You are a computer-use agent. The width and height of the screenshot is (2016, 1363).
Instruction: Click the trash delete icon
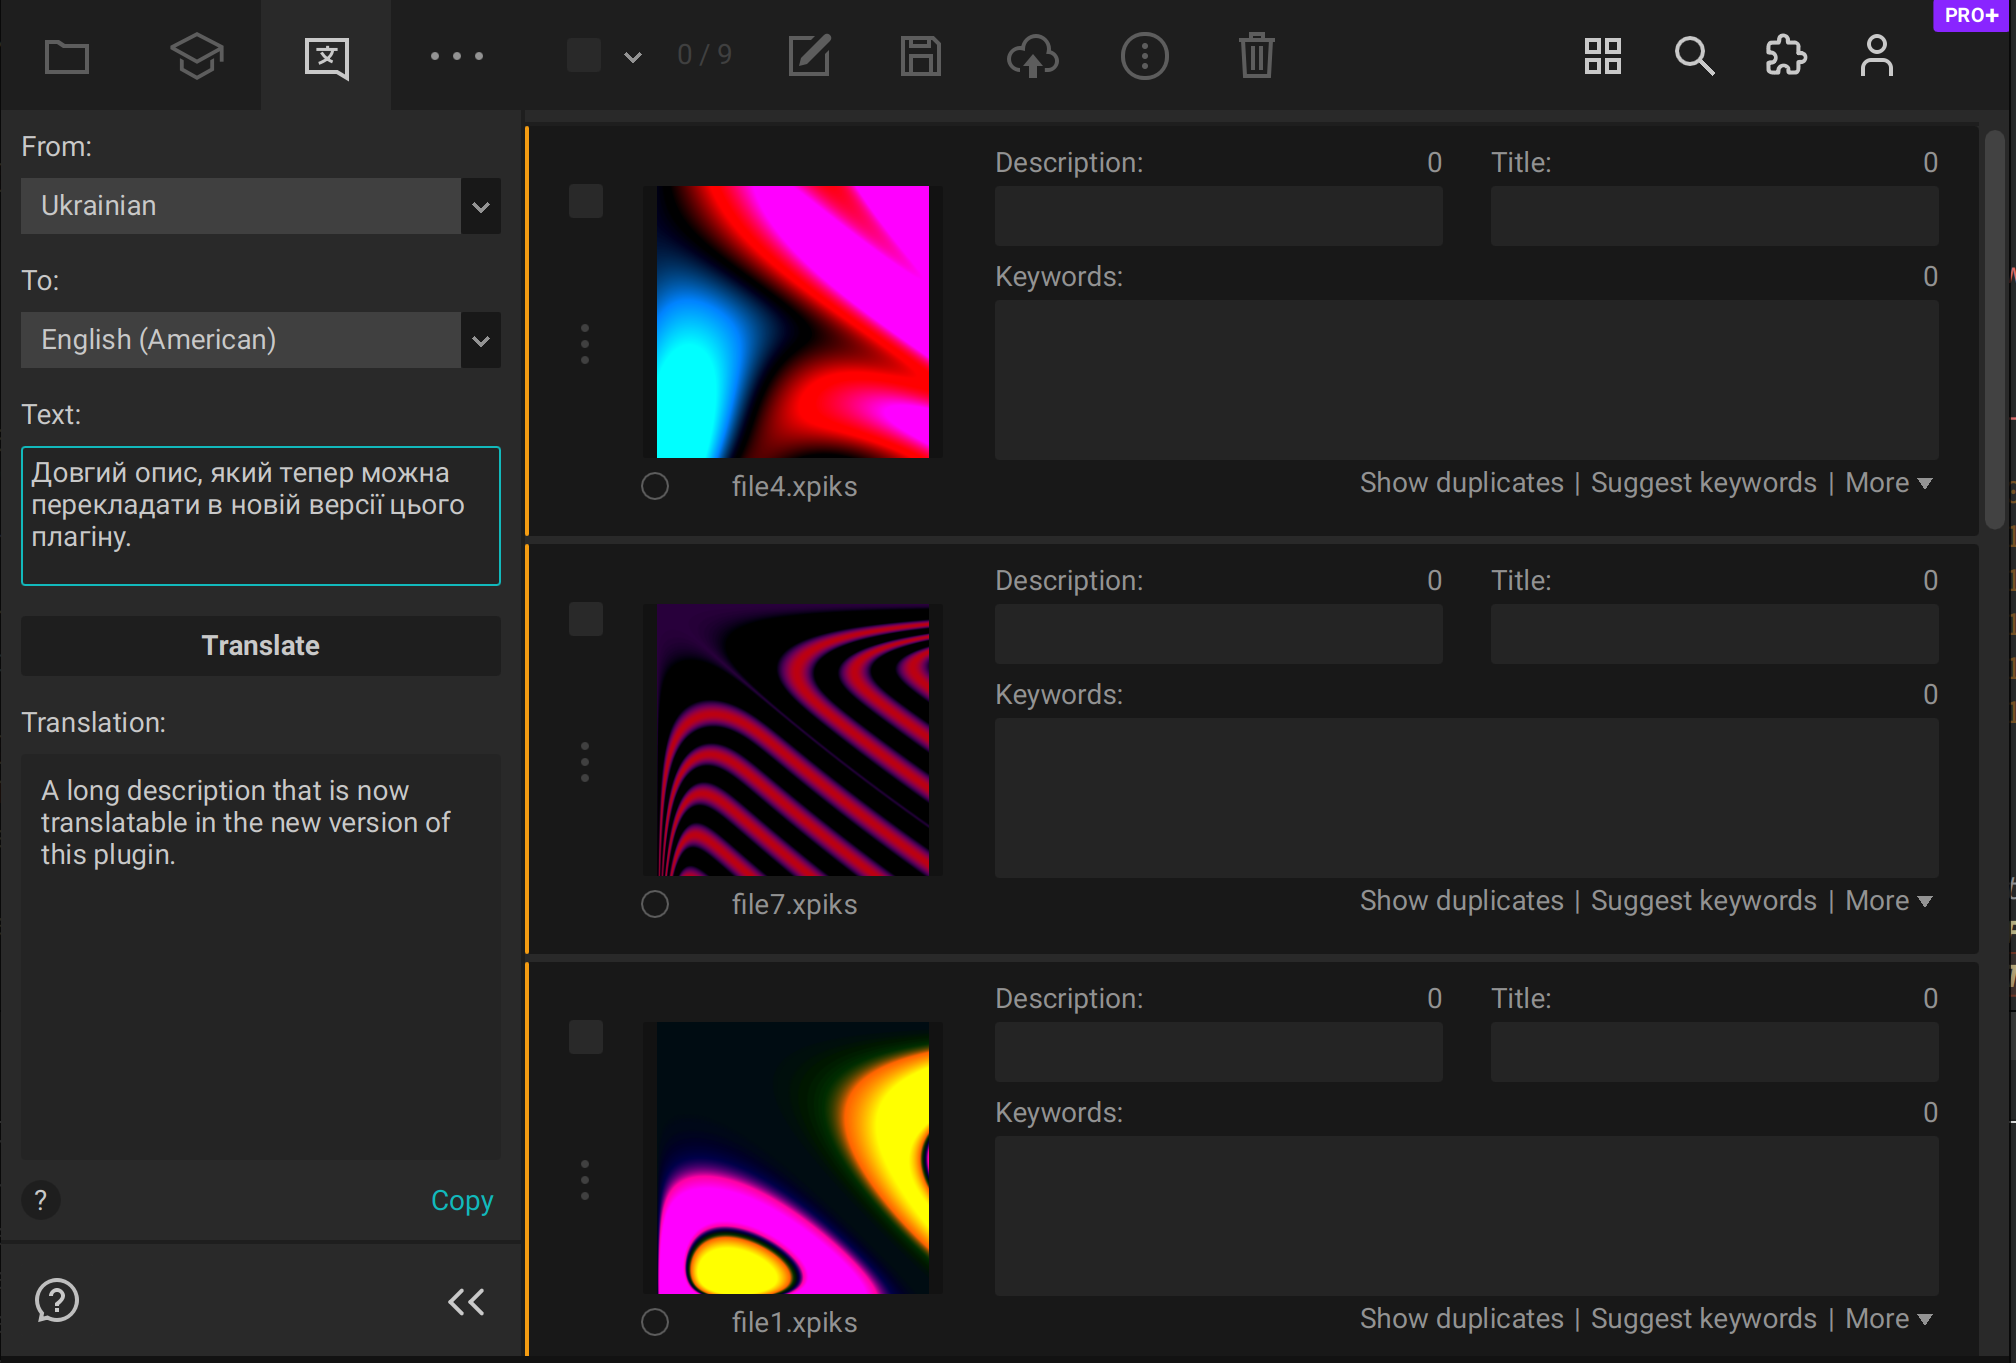1256,56
